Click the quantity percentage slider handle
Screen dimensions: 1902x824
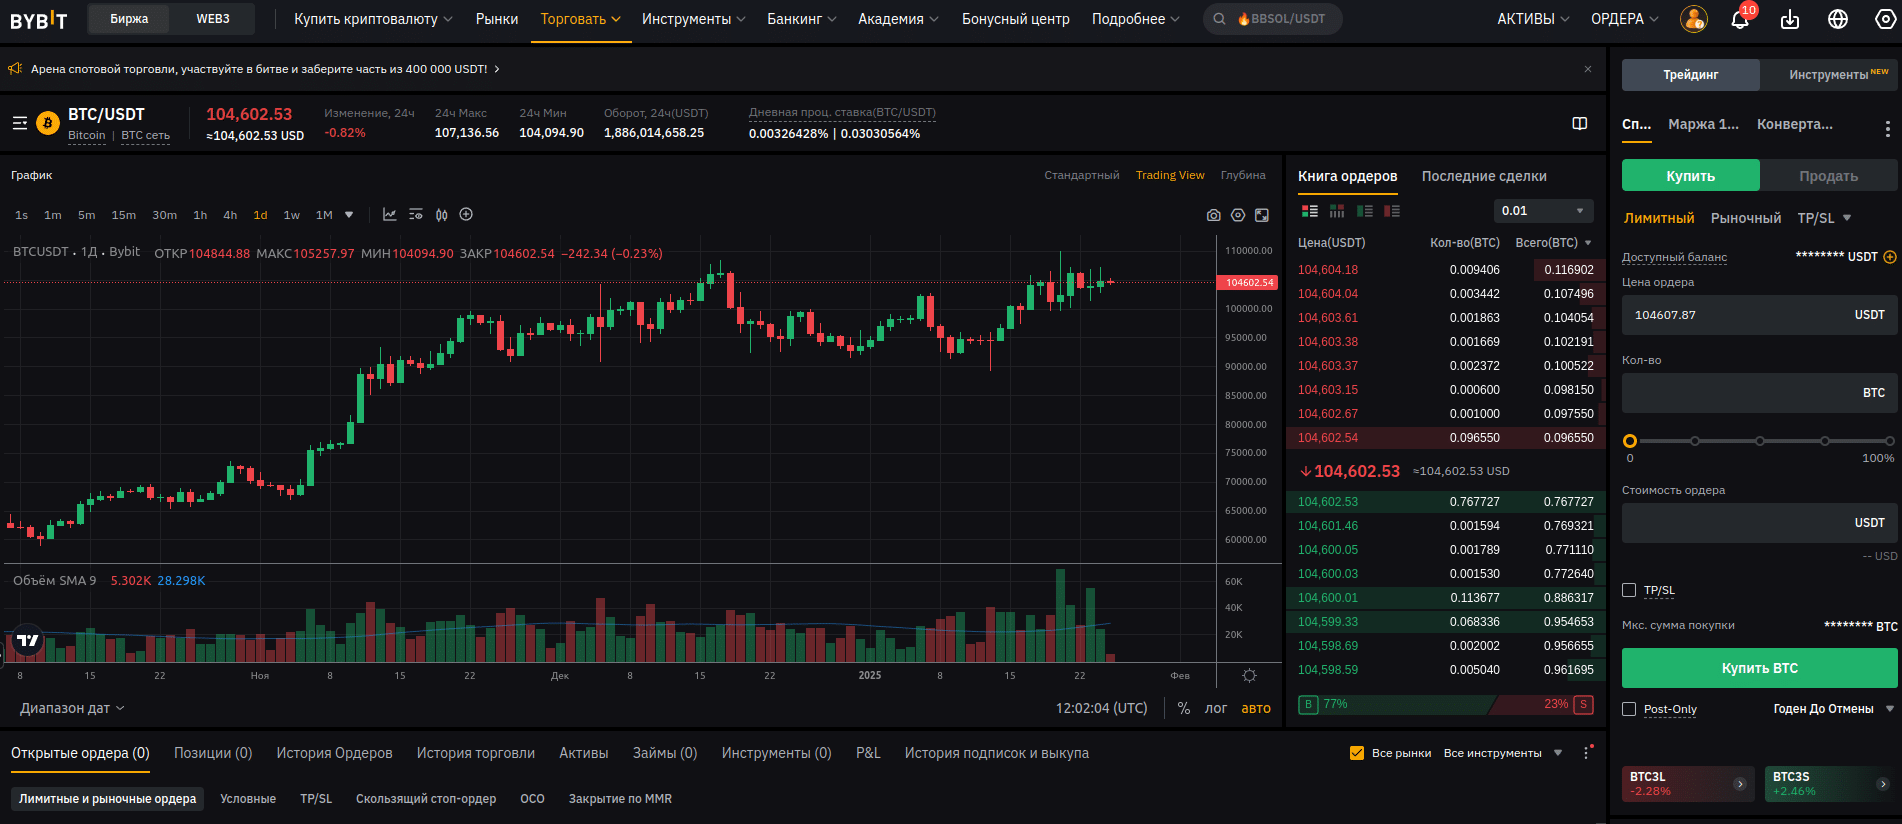coord(1630,441)
